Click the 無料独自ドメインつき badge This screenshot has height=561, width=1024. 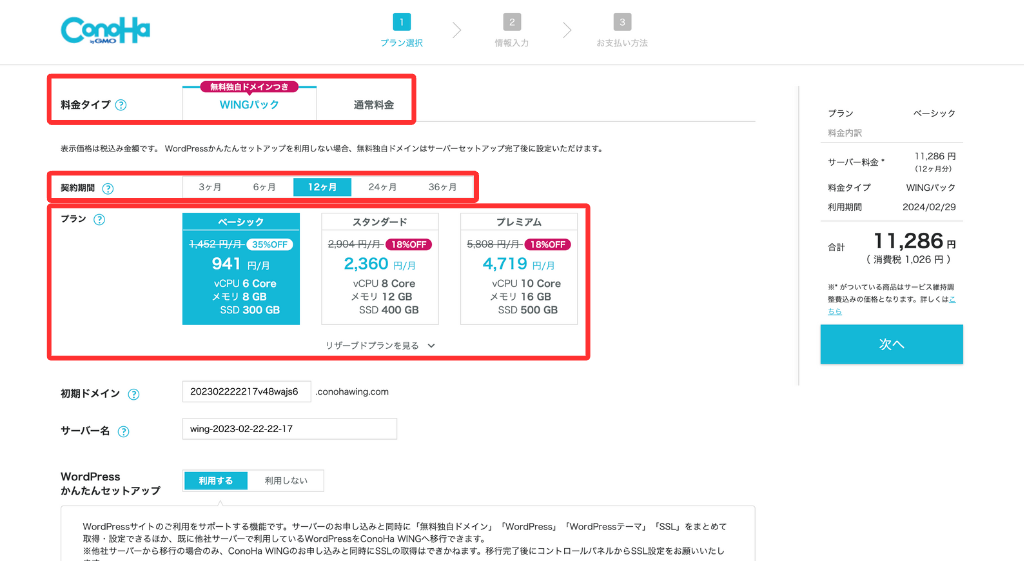click(249, 87)
